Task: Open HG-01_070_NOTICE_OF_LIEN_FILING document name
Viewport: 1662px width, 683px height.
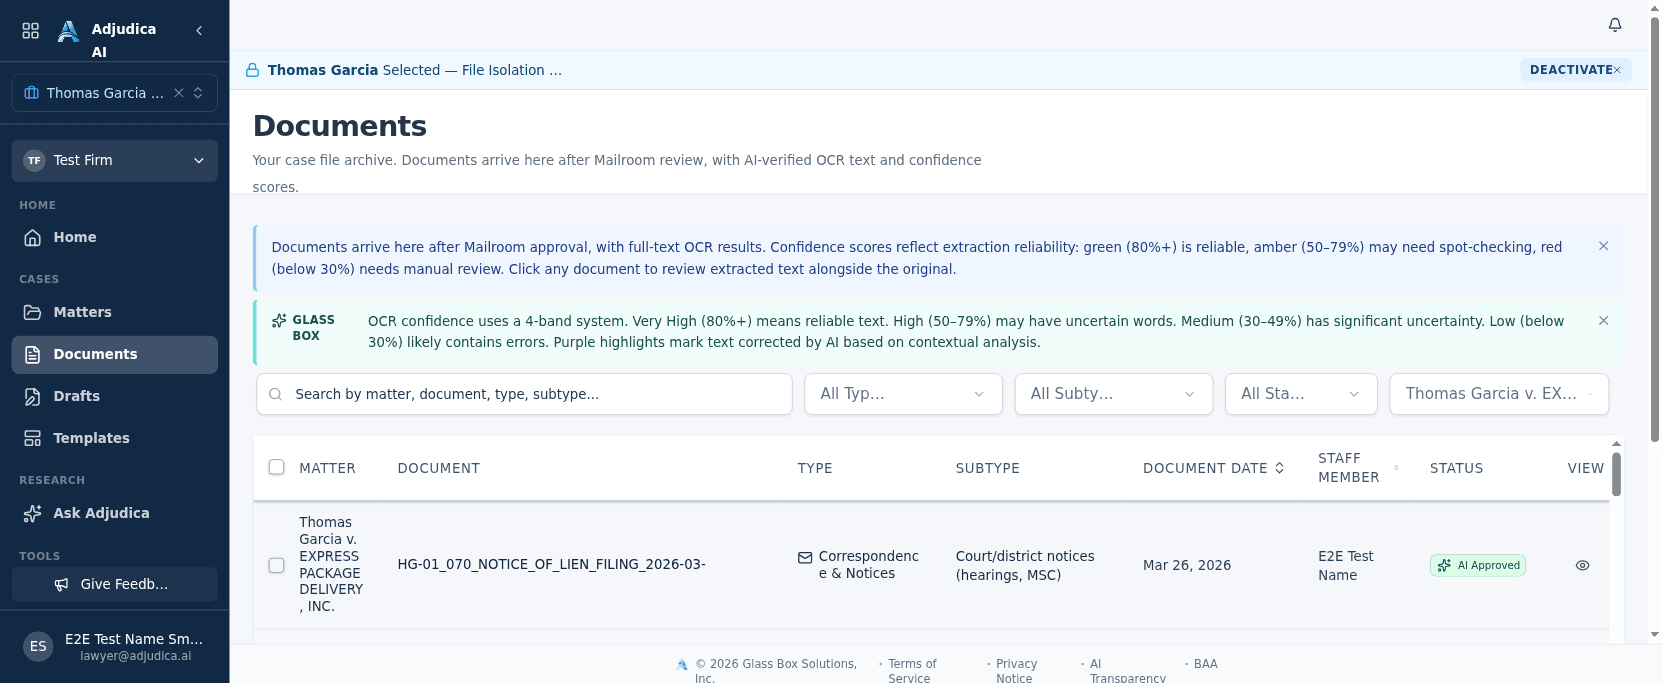Action: [551, 565]
